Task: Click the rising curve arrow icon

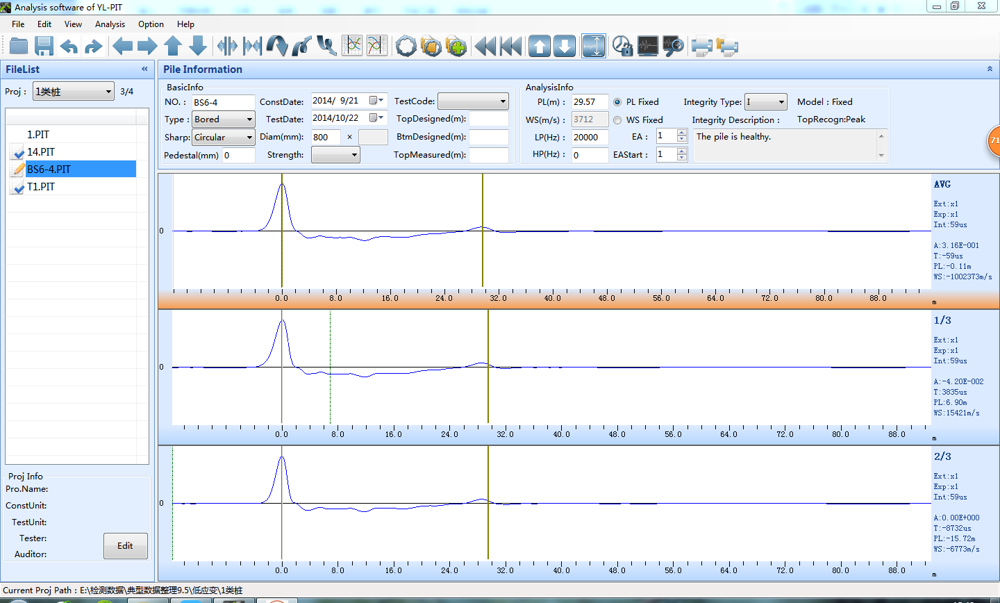Action: click(x=302, y=46)
